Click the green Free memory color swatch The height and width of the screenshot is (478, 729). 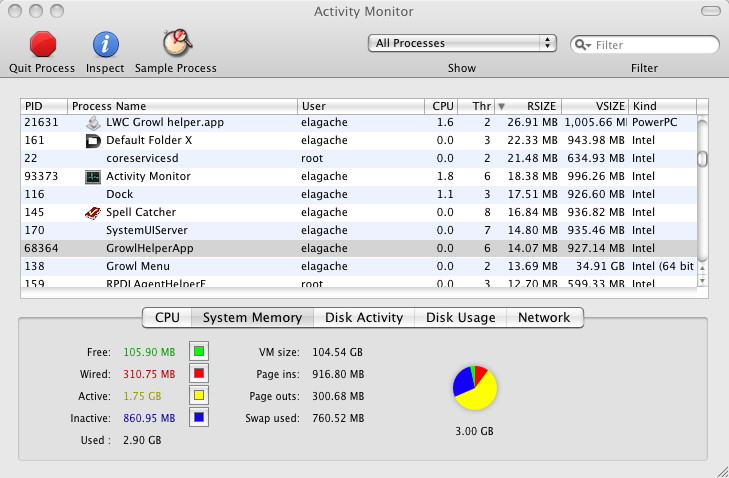(199, 352)
